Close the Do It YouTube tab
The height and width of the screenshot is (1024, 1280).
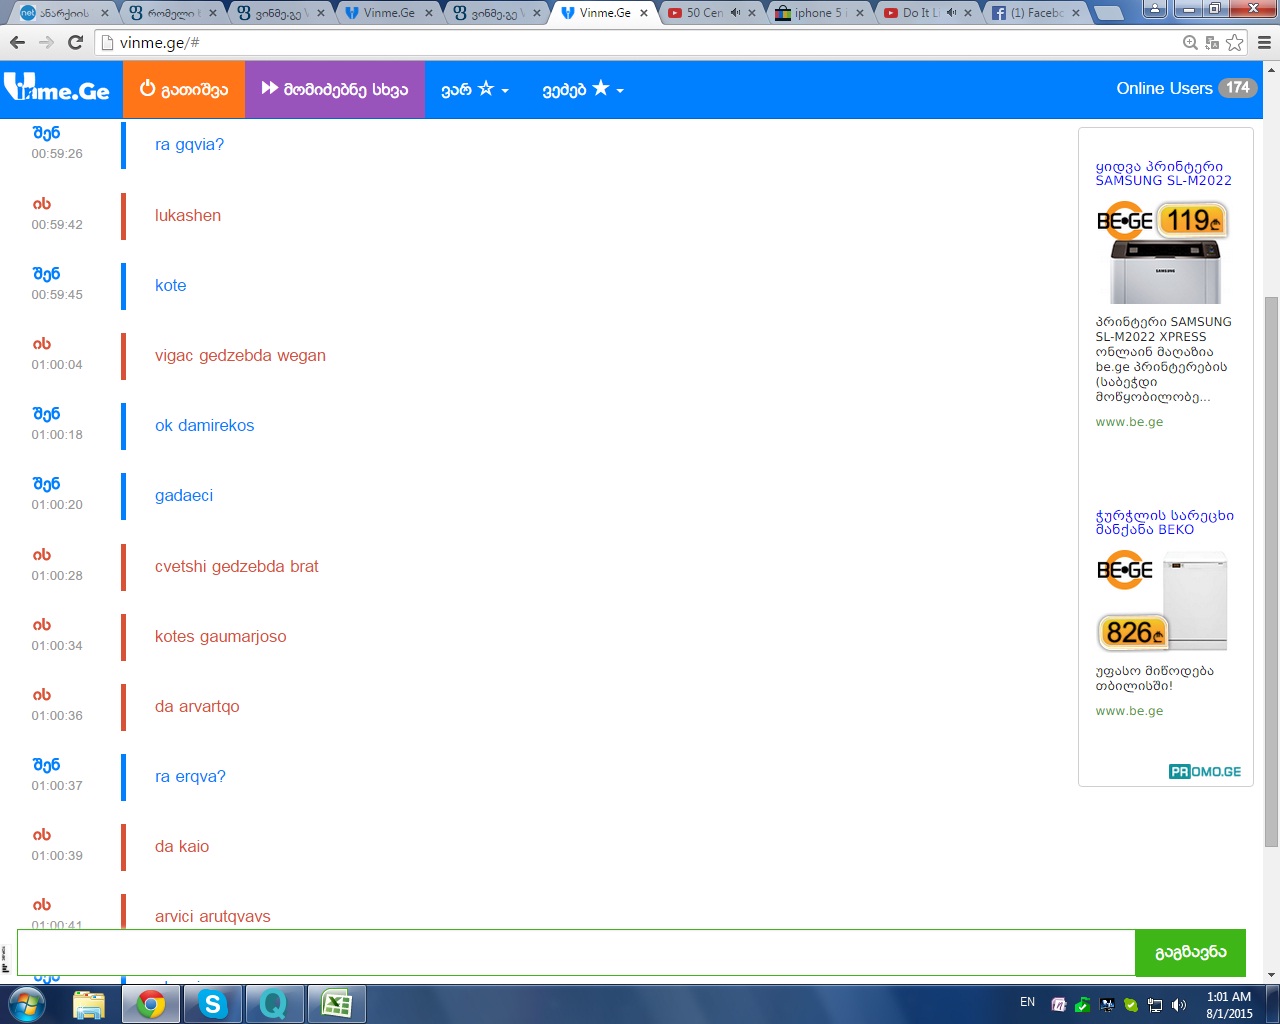(968, 13)
